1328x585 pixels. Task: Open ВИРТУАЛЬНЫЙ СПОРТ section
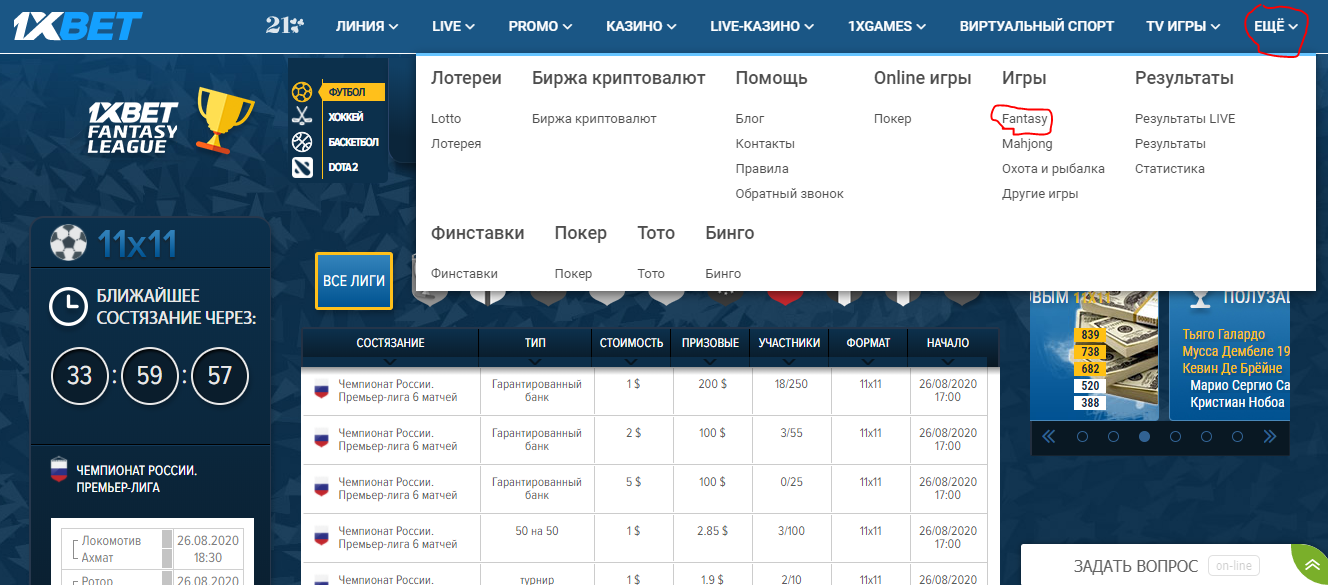1037,26
